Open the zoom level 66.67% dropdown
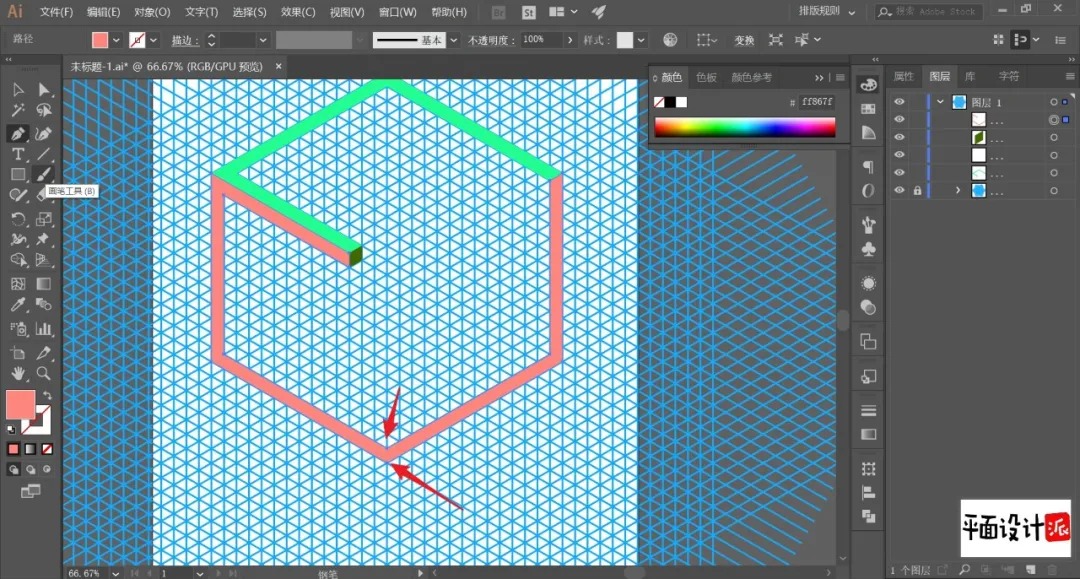 click(x=116, y=573)
